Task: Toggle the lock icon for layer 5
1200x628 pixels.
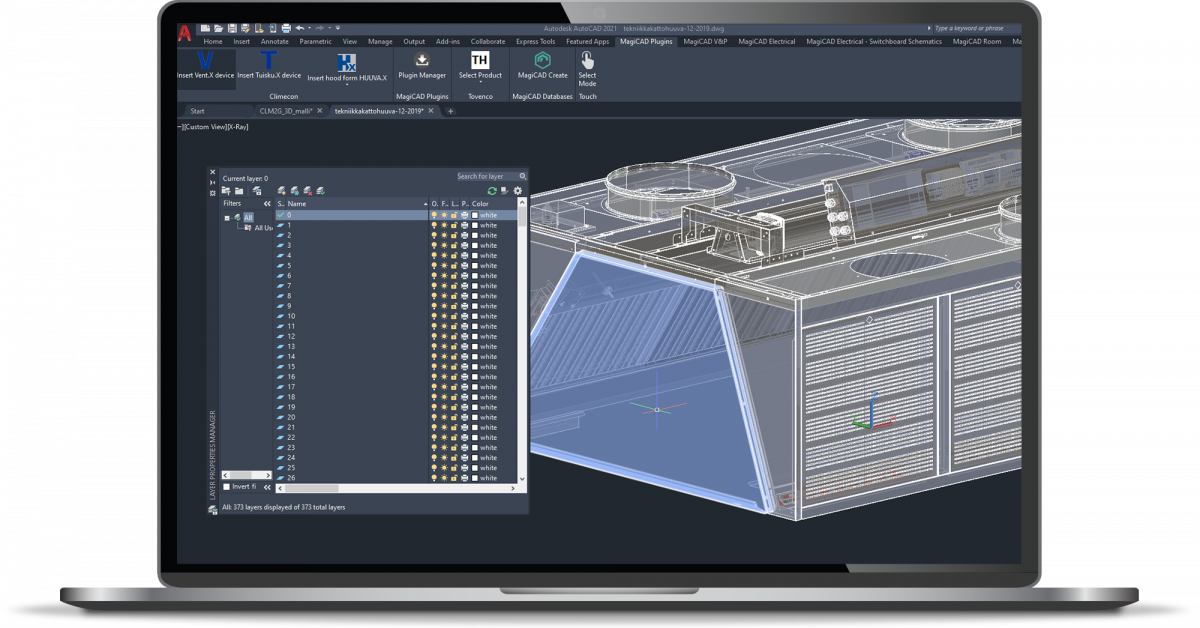Action: click(454, 265)
